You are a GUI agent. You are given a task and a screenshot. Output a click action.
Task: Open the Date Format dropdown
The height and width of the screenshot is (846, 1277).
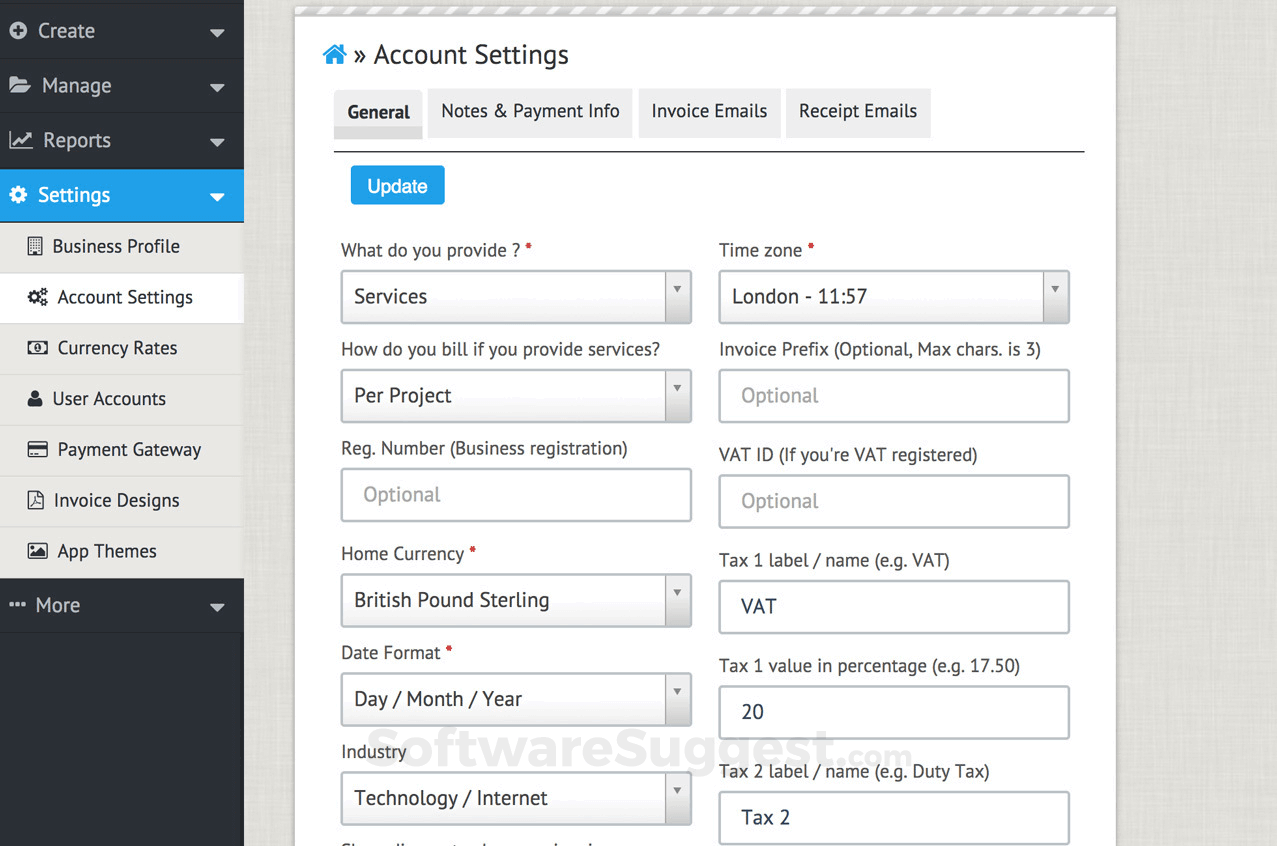(515, 699)
